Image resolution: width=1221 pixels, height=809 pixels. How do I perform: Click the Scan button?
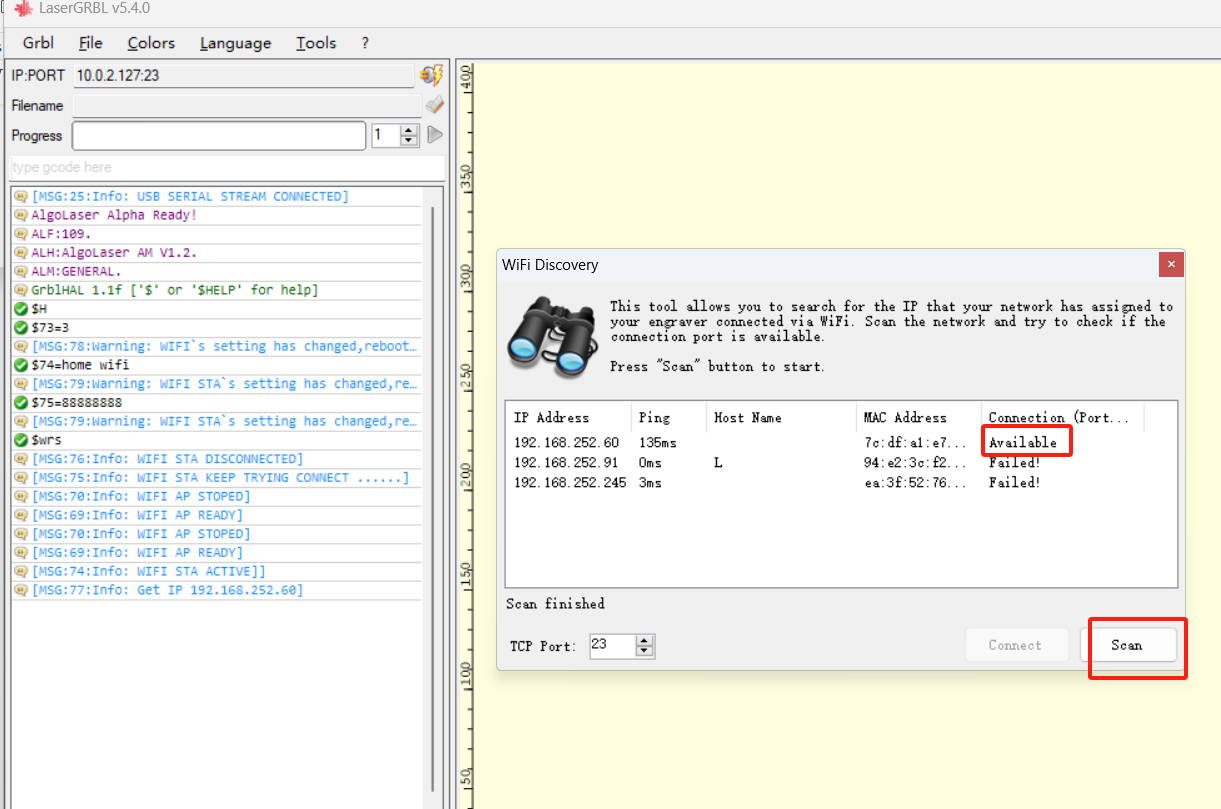pos(1127,645)
